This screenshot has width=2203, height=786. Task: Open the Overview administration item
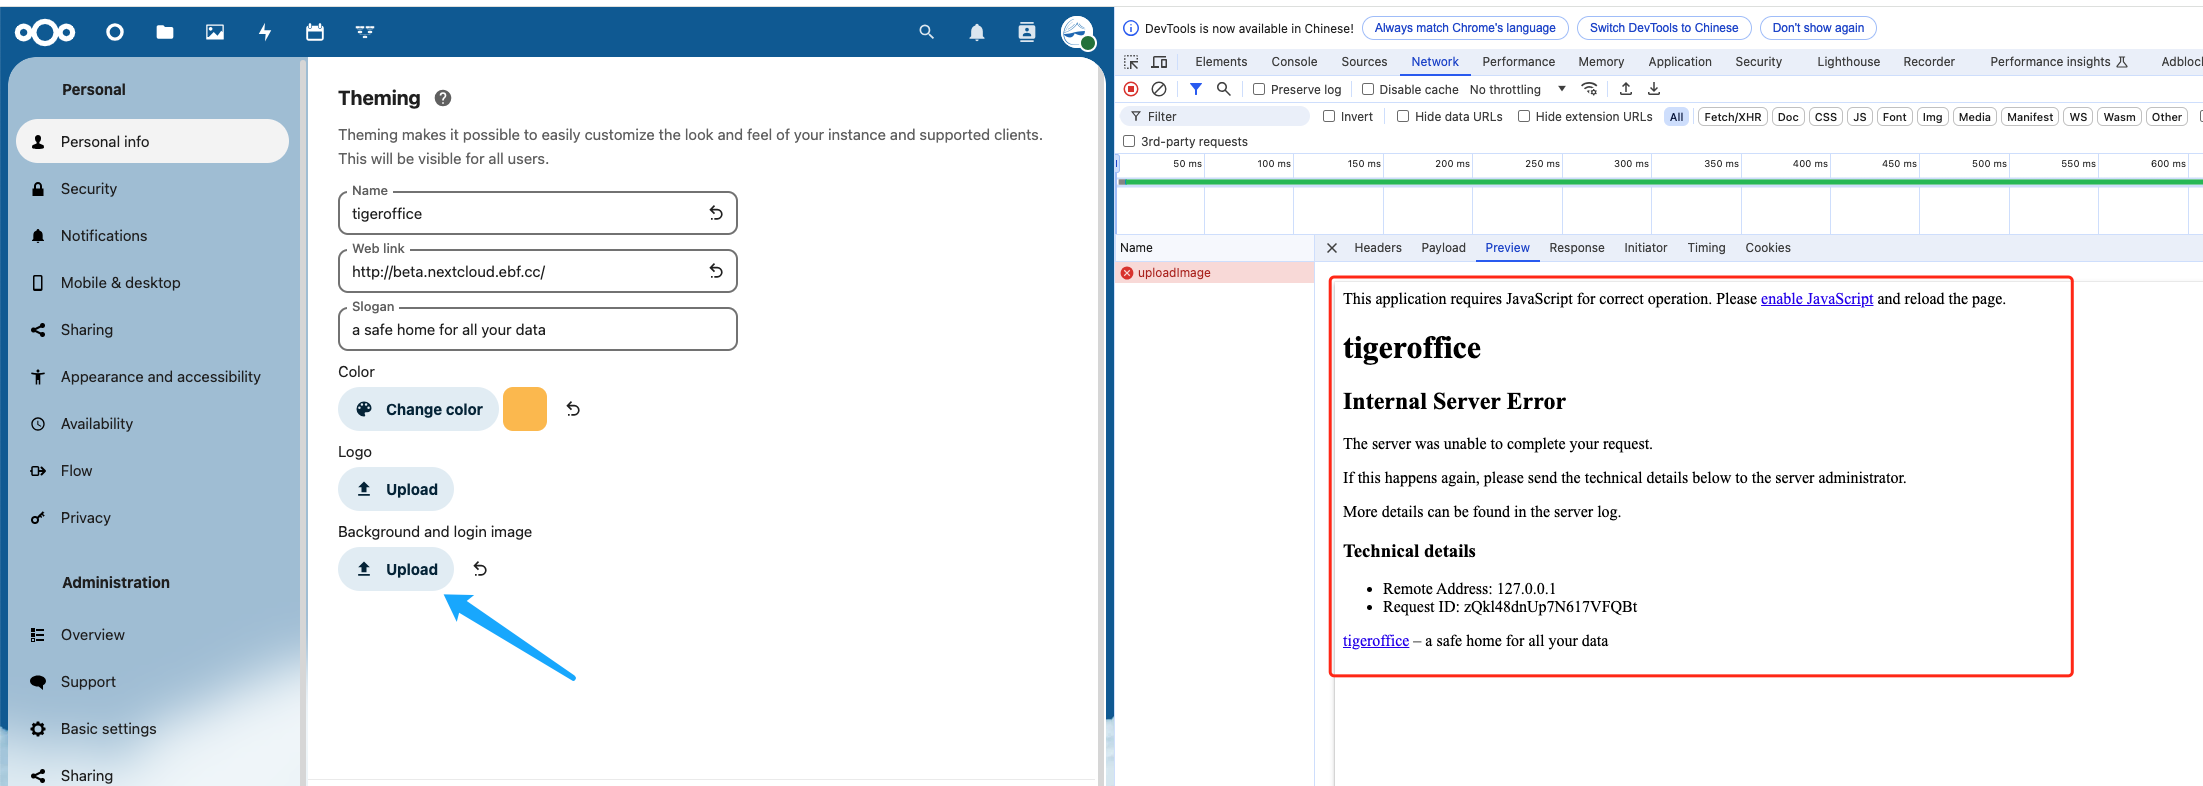(153, 634)
